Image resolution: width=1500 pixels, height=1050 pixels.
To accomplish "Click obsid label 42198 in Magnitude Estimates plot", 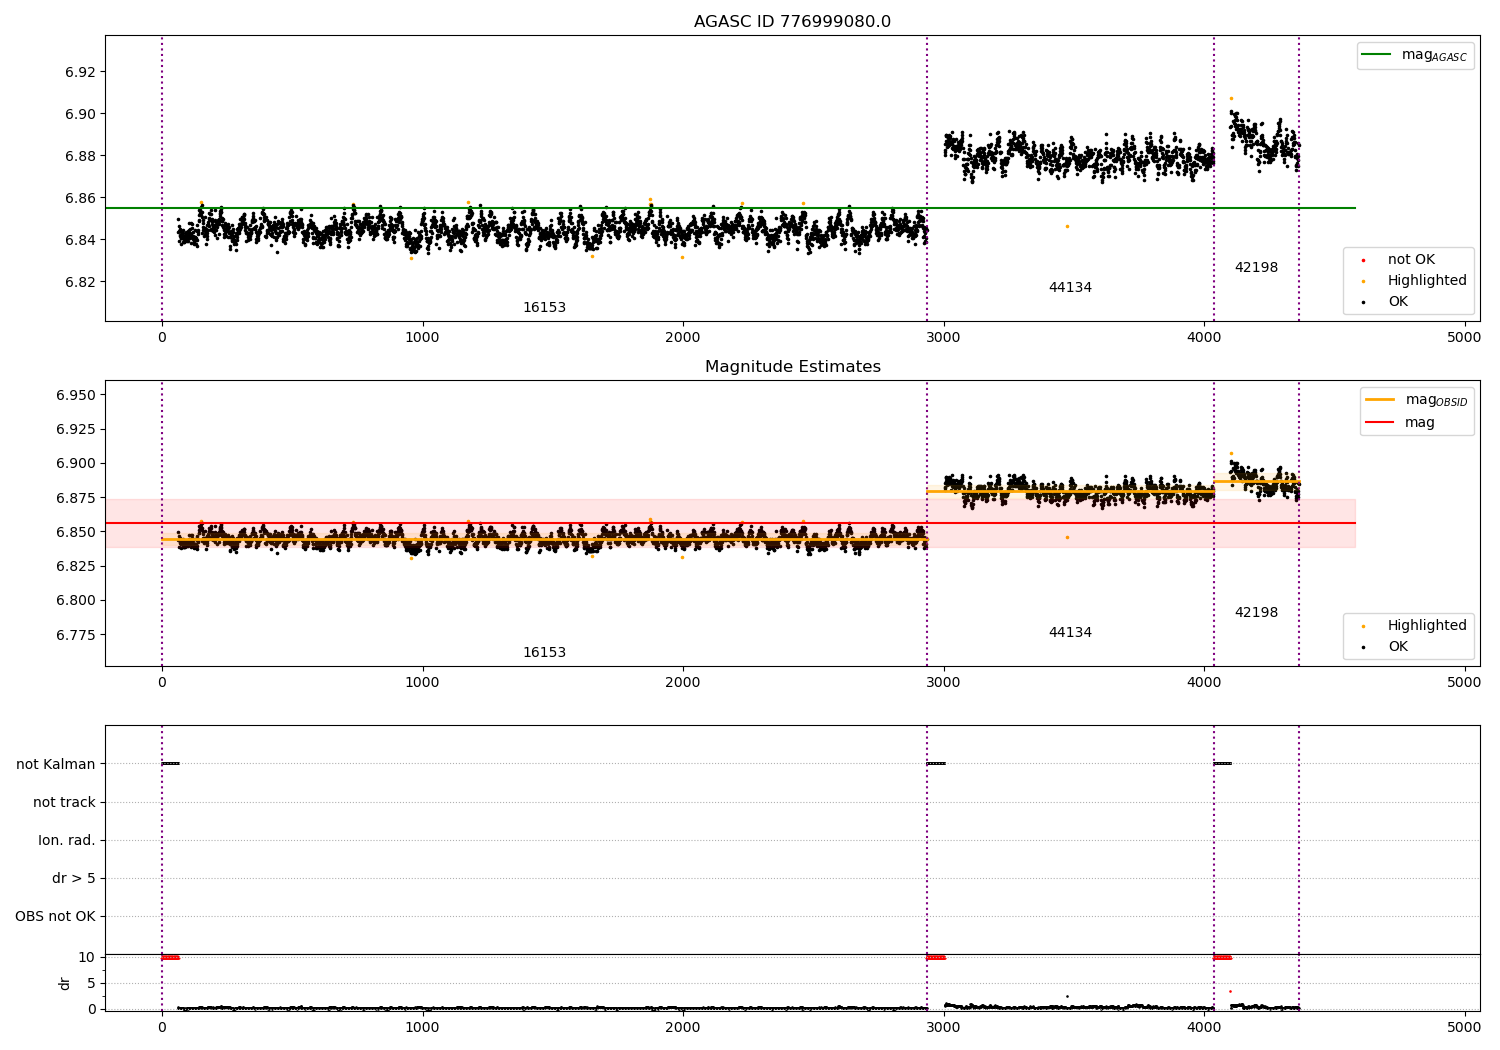I will pyautogui.click(x=1256, y=613).
